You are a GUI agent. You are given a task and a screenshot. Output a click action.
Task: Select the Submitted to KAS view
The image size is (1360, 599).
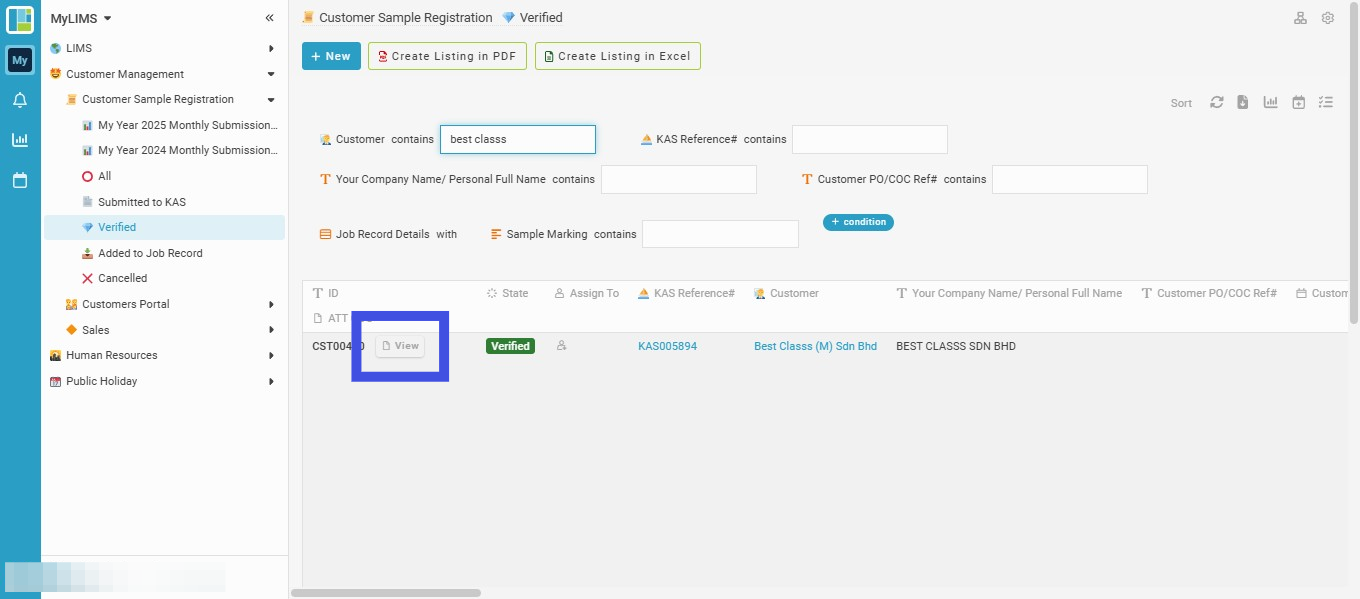[142, 202]
